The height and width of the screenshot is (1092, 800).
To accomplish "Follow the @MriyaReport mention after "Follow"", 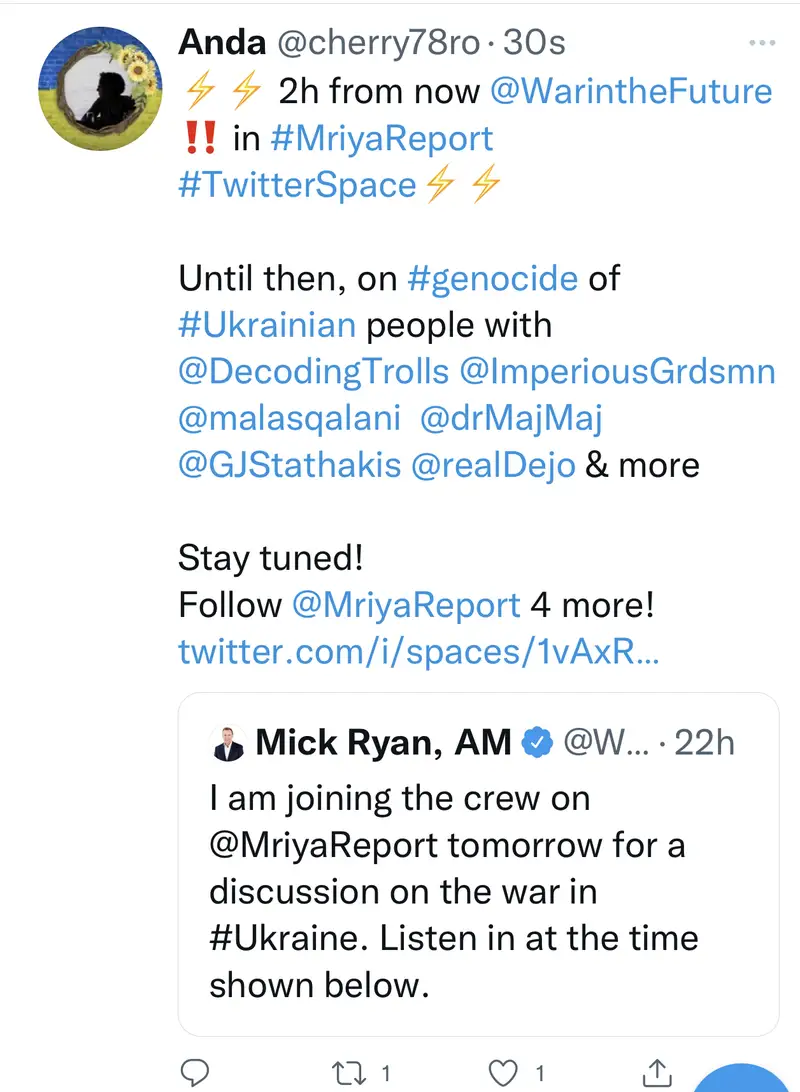I will click(406, 605).
